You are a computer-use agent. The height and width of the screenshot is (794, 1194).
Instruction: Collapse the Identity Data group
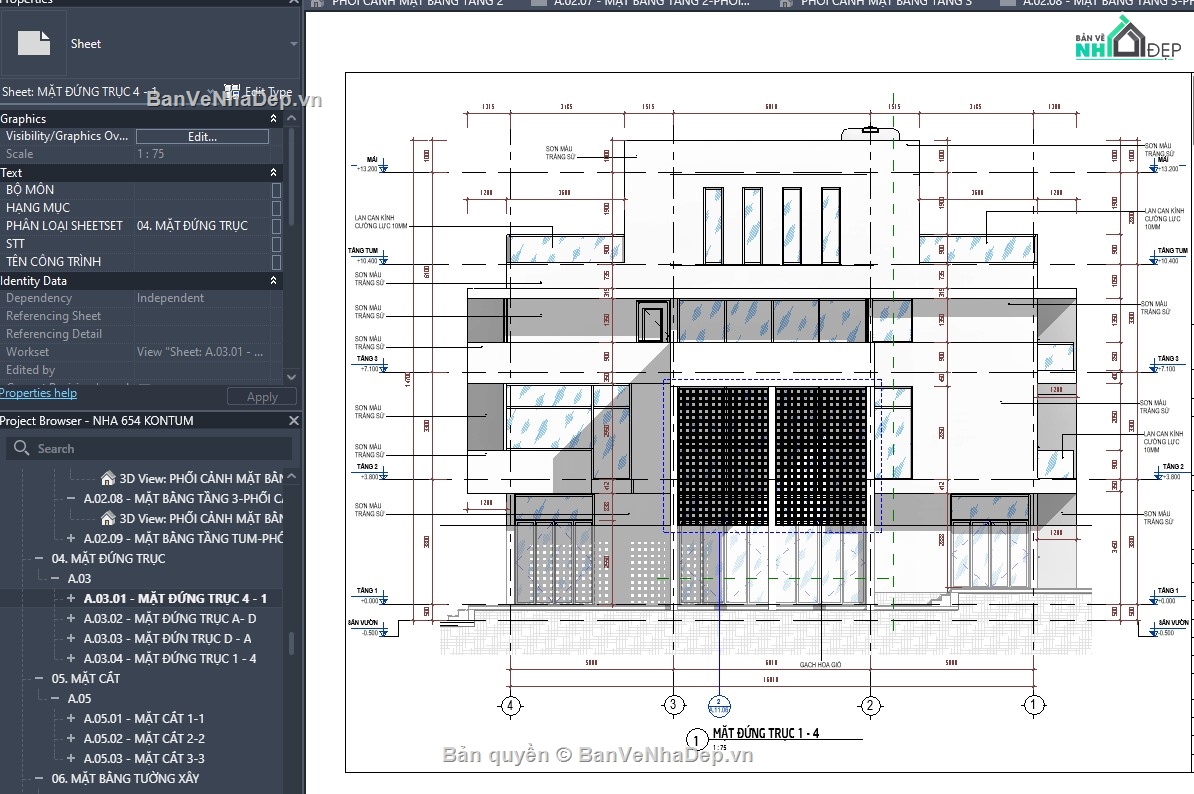(x=273, y=281)
